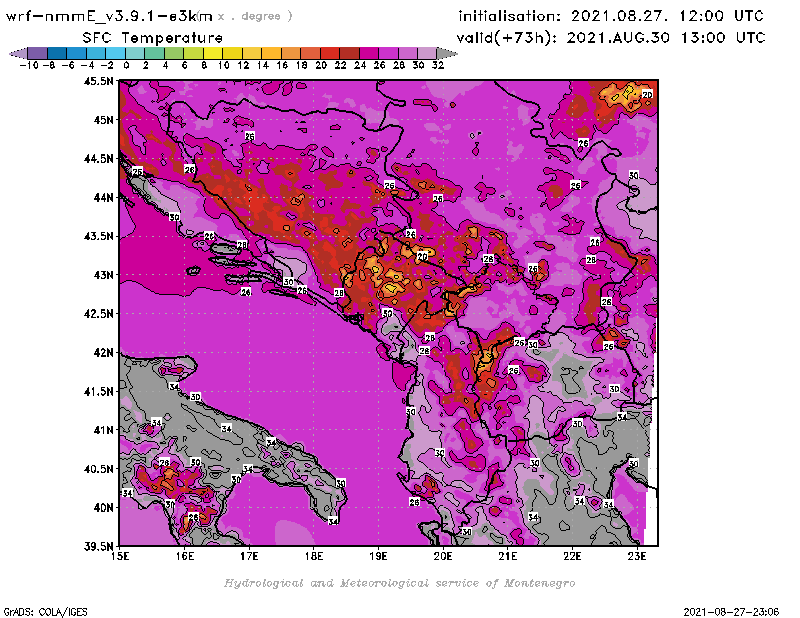Select the legend swatch between 28 and 30
Screen dimensions: 800x618
coord(408,53)
